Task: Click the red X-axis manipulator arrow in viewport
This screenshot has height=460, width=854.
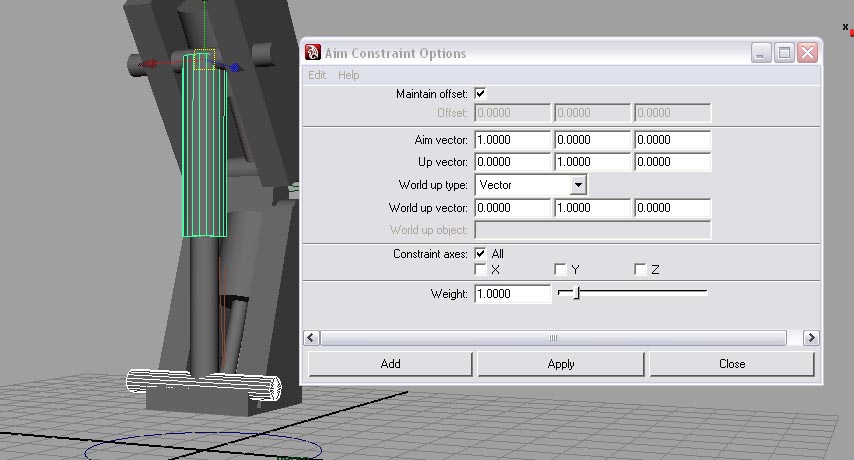Action: pyautogui.click(x=148, y=64)
